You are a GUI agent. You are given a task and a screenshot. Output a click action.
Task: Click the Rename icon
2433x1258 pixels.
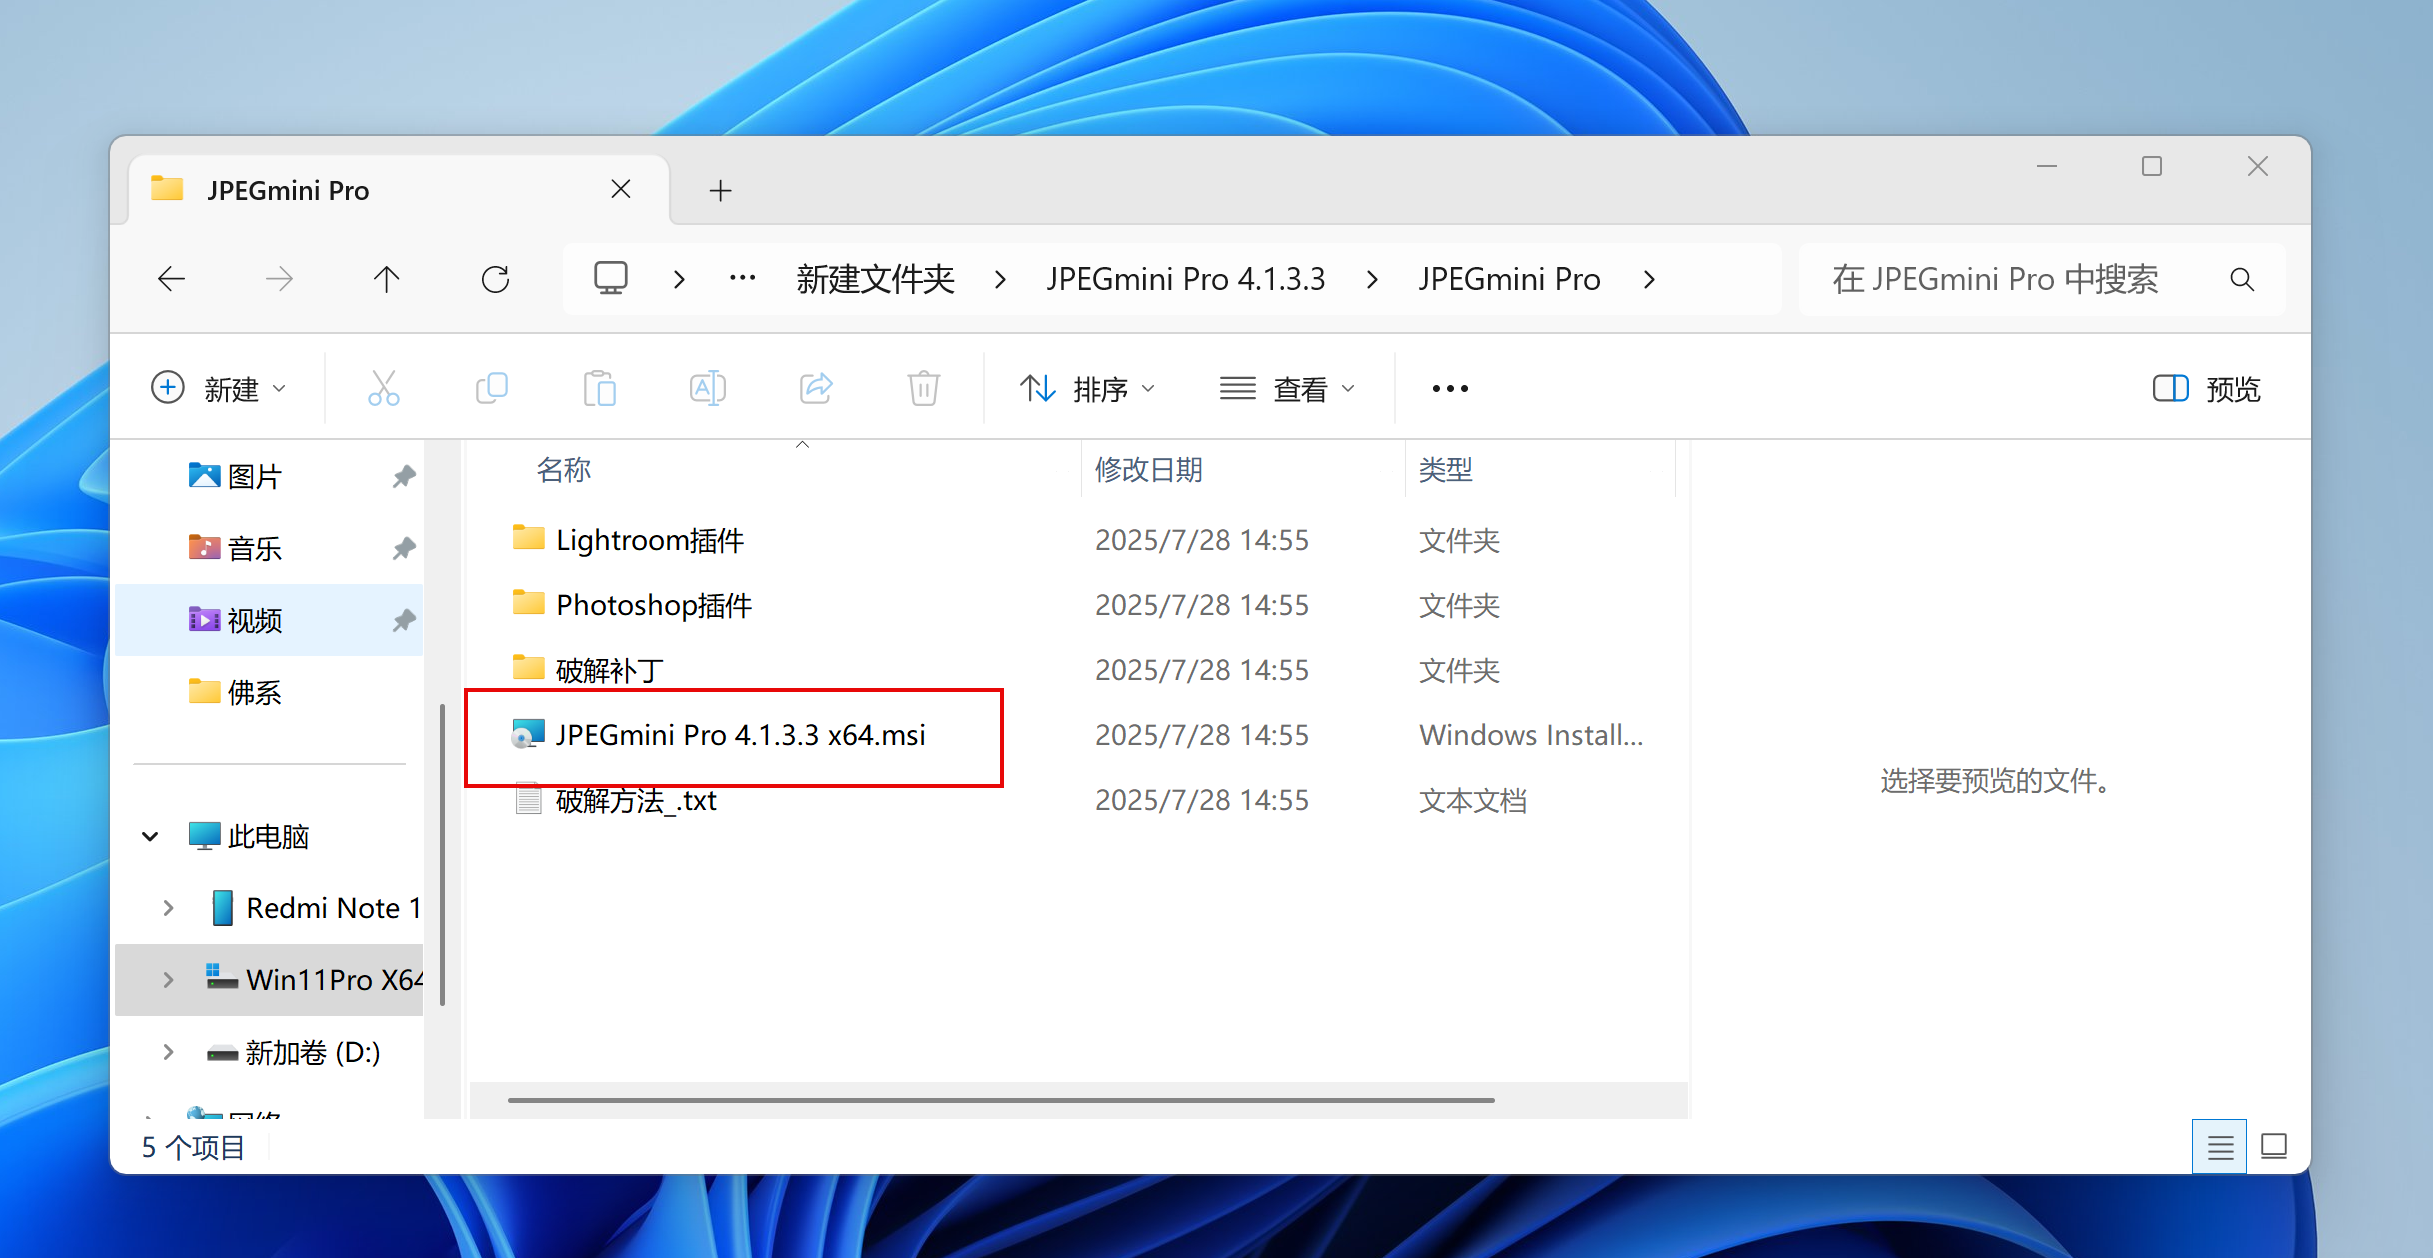[707, 388]
